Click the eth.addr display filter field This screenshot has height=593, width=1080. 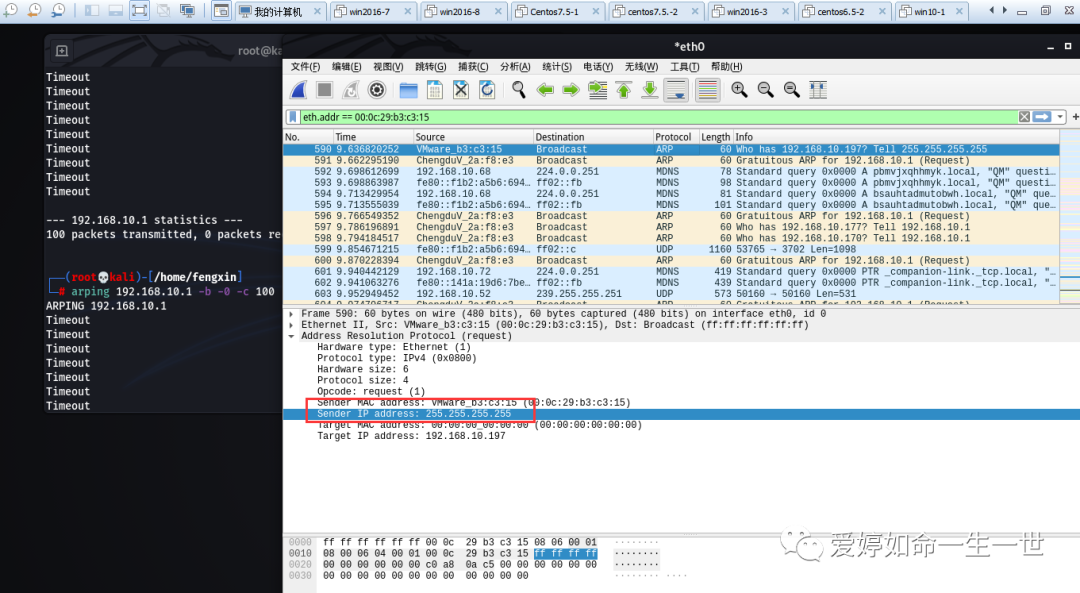click(x=658, y=117)
